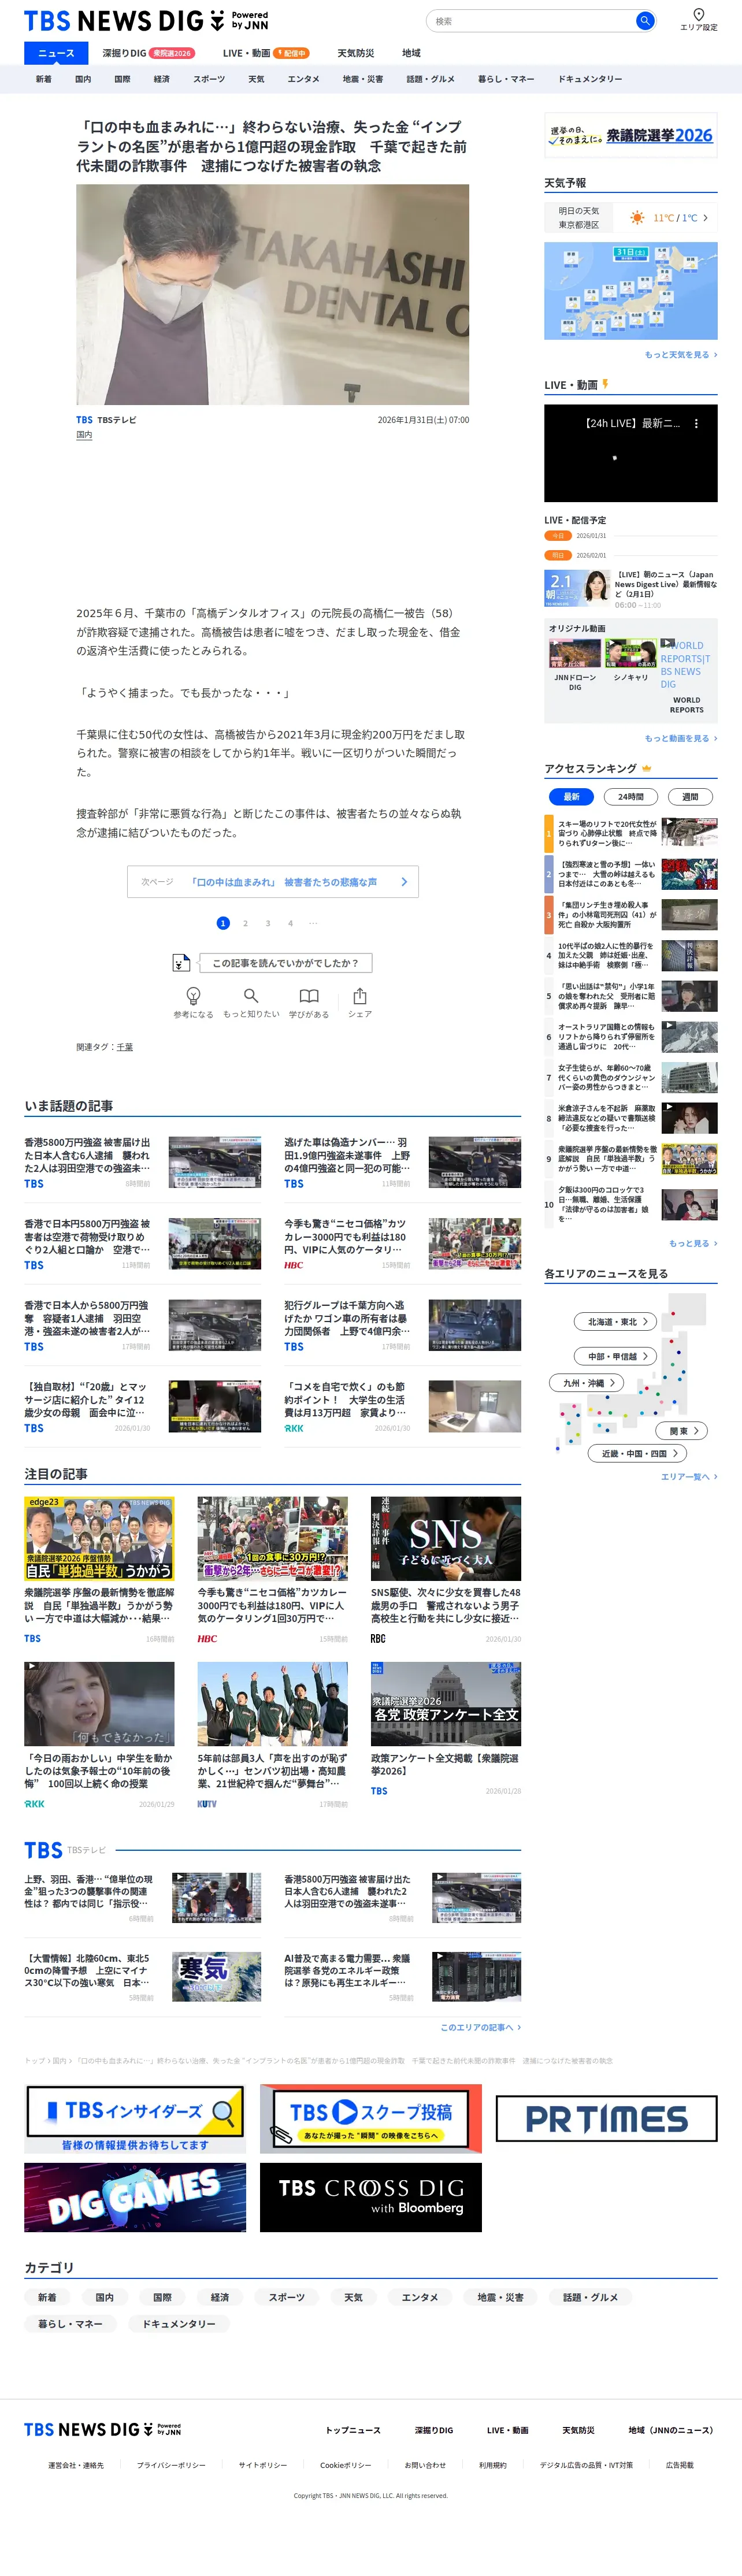This screenshot has width=742, height=2576.
Task: Click エリア一覧へ link
Action: point(689,1476)
